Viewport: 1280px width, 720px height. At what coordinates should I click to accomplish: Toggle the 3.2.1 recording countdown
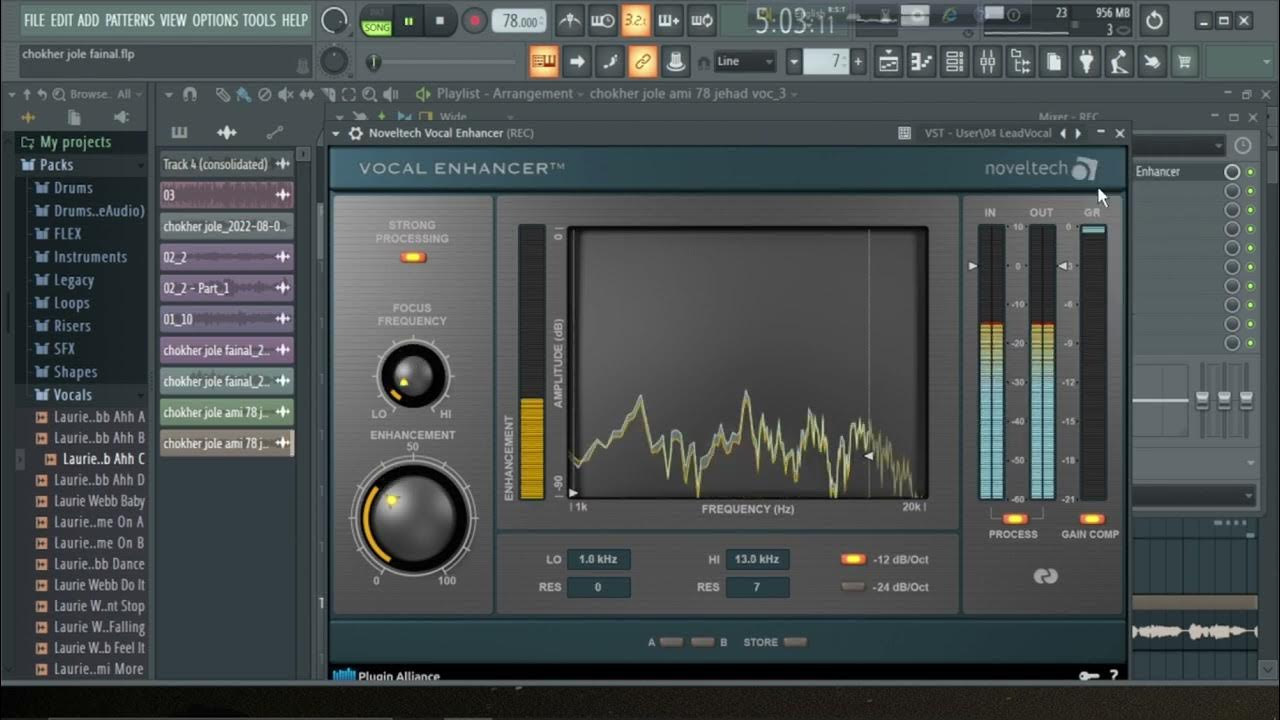pos(635,20)
